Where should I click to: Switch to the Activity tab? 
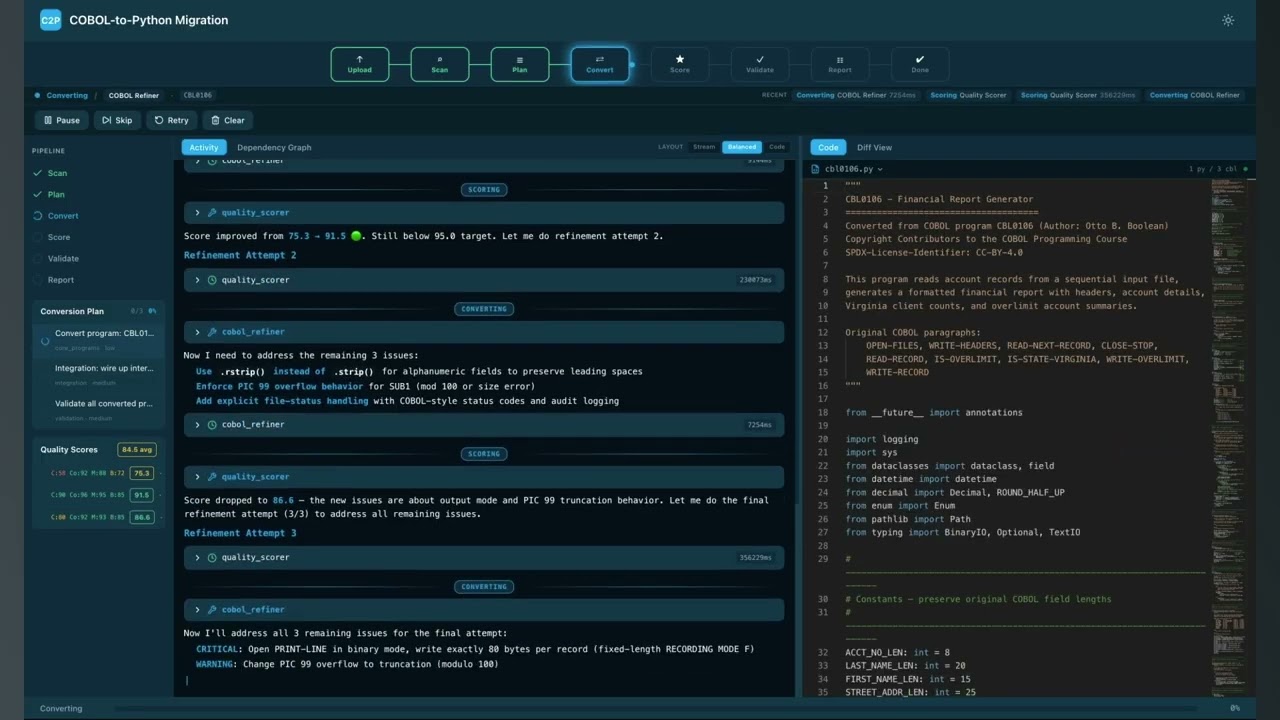point(204,147)
